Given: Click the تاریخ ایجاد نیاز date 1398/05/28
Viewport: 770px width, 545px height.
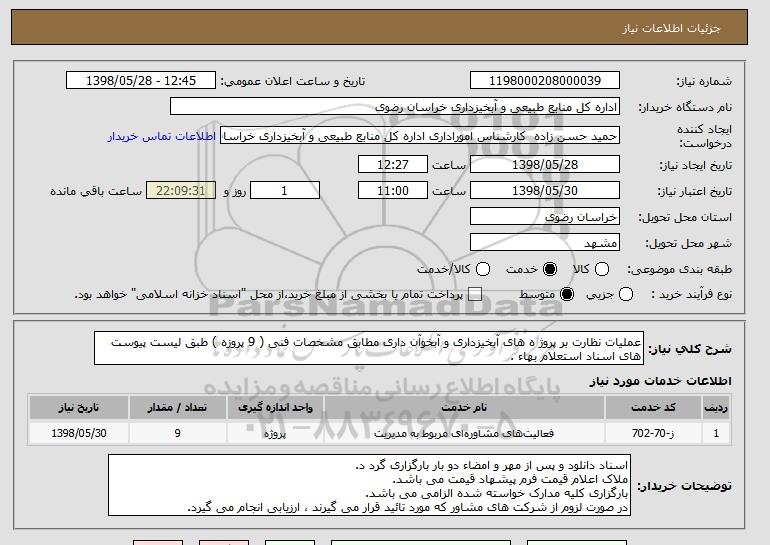Looking at the screenshot, I should coord(545,164).
